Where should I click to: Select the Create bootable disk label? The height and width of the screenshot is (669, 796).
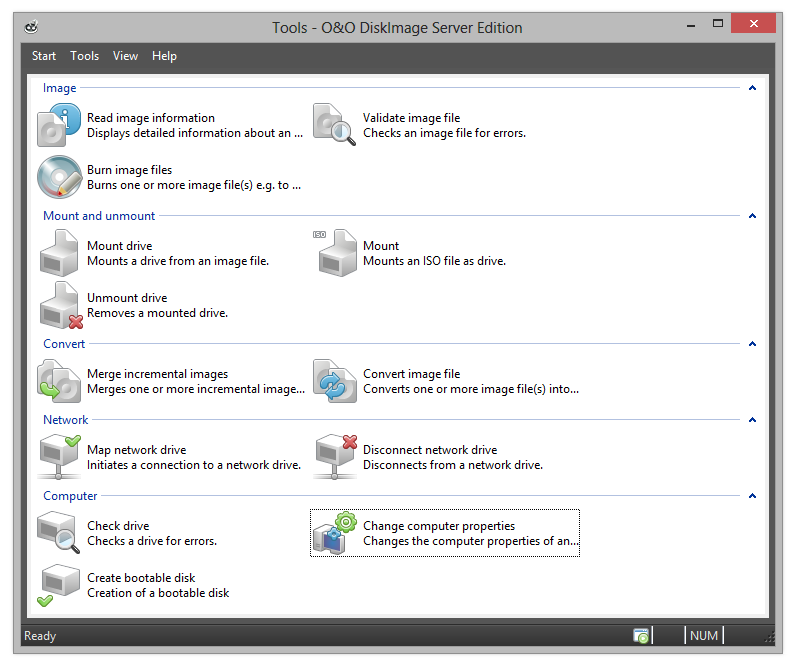coord(141,578)
